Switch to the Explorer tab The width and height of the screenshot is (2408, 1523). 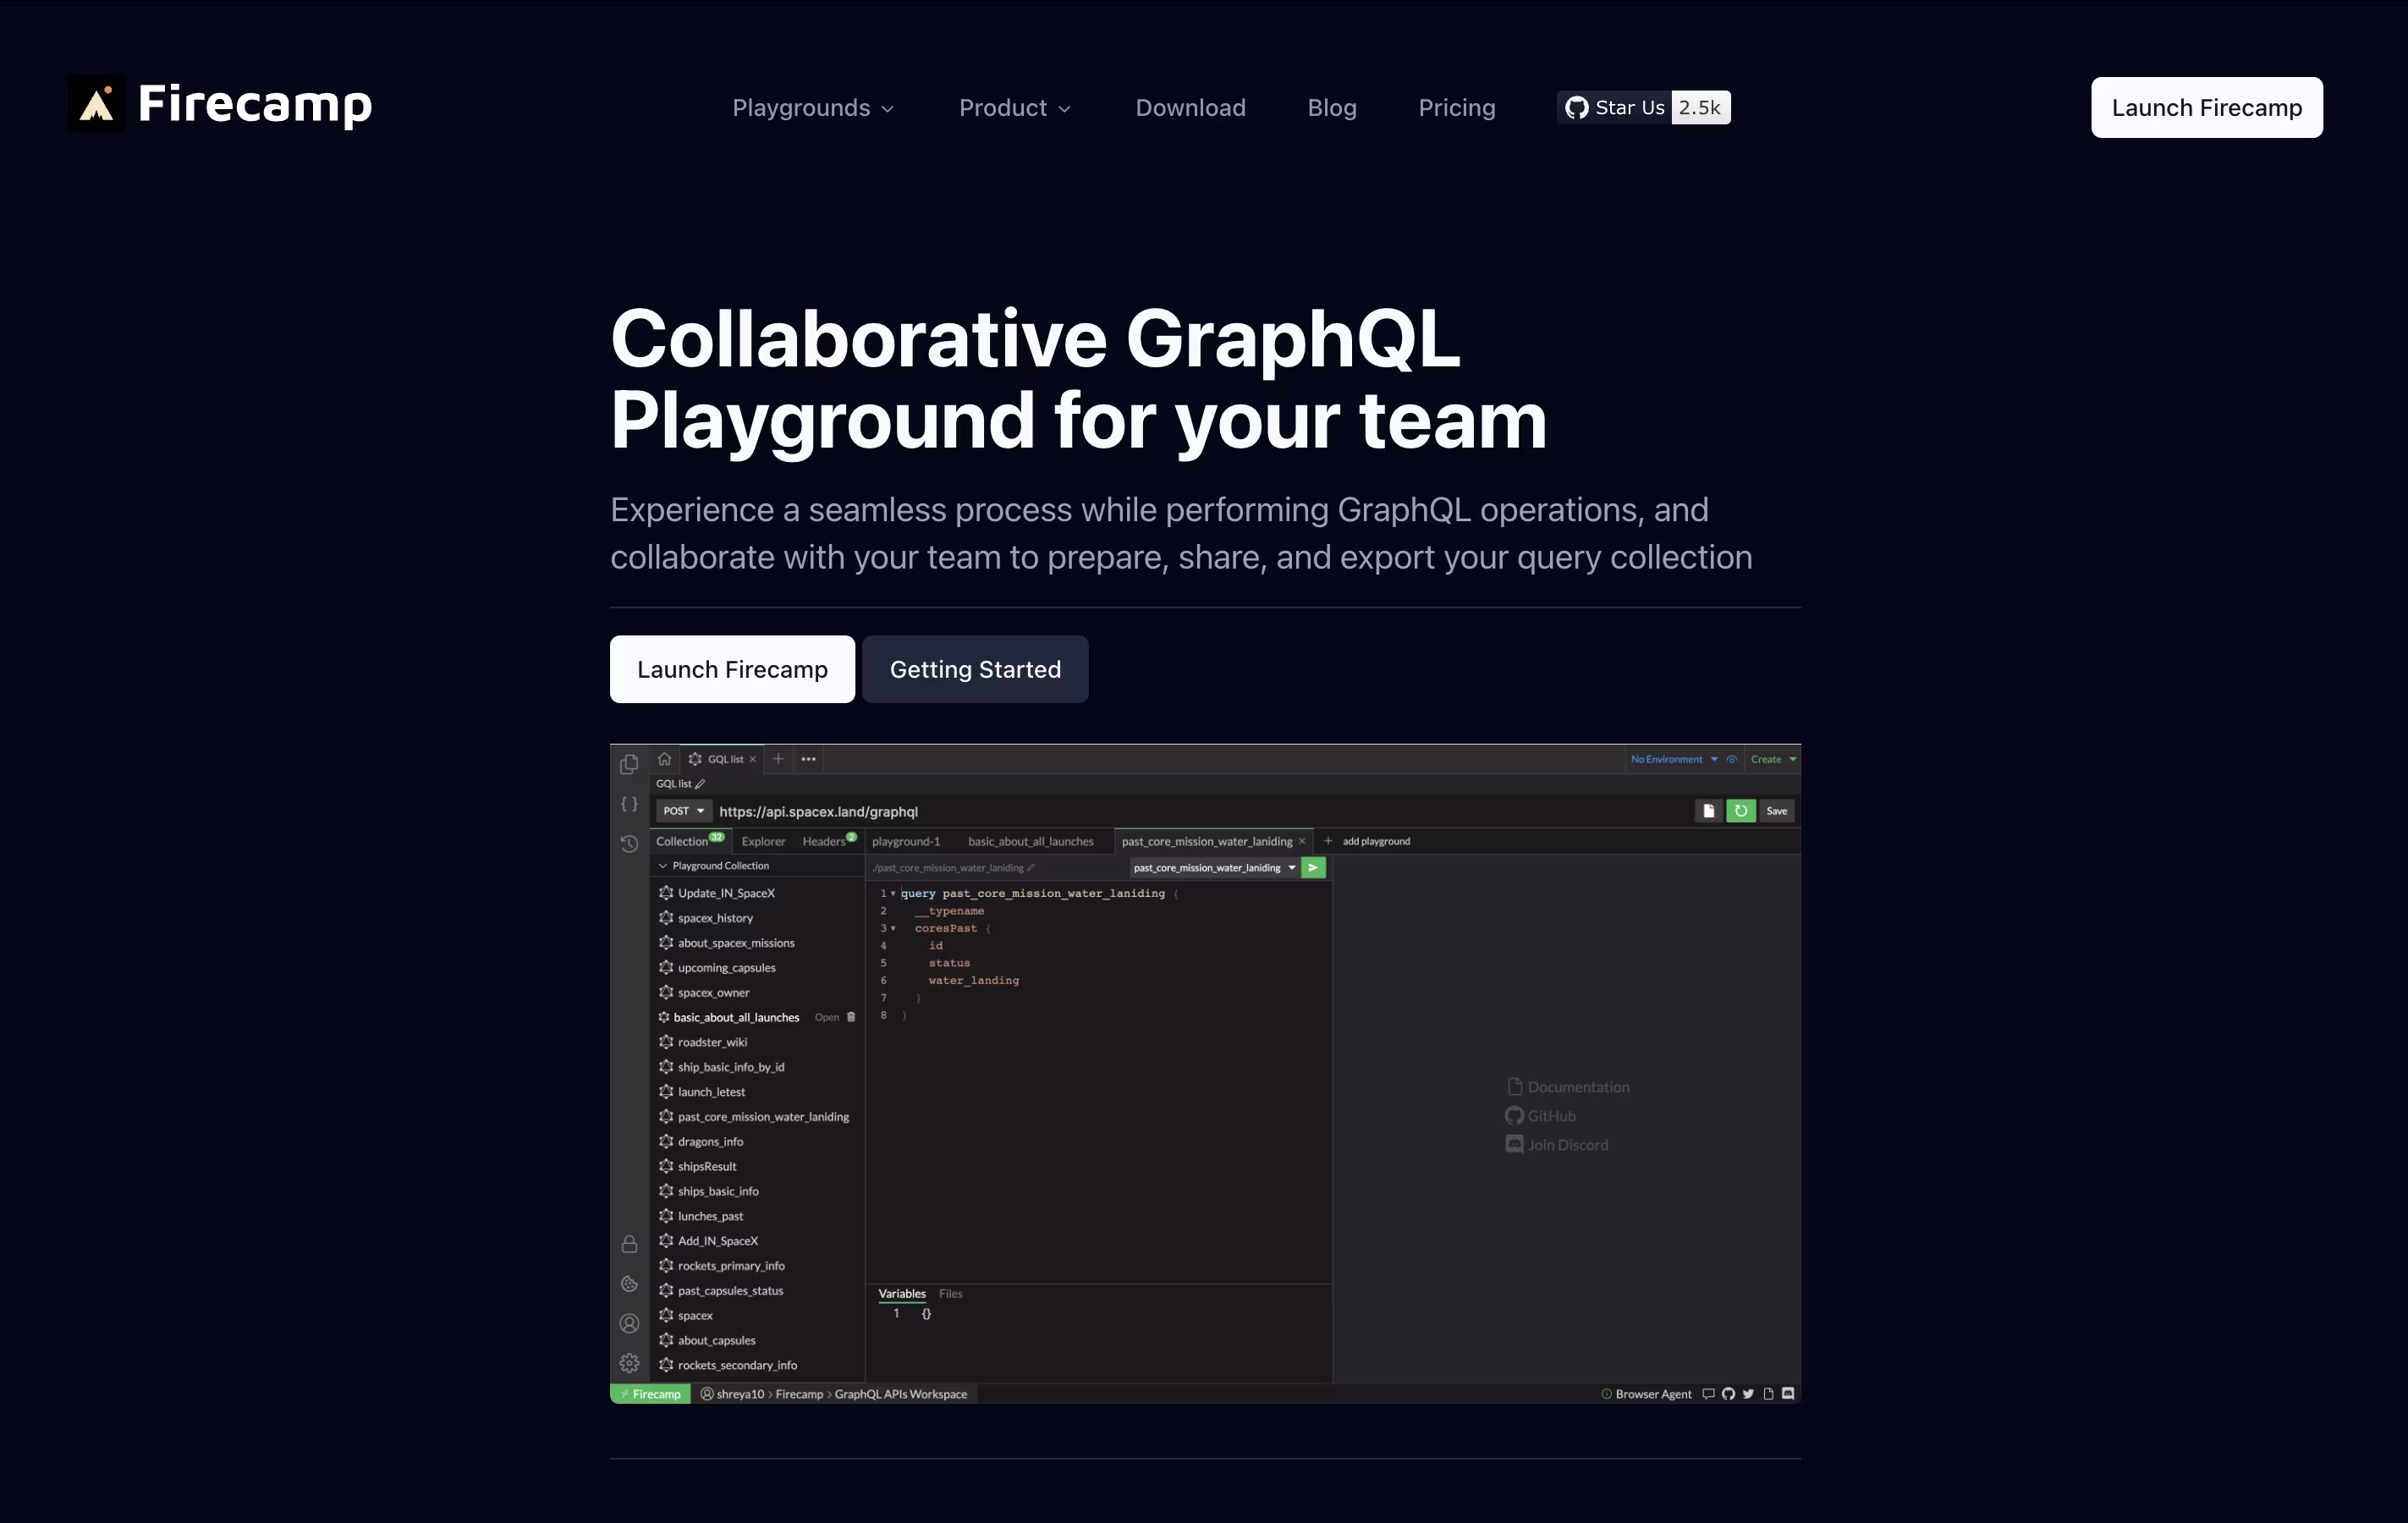pos(763,842)
